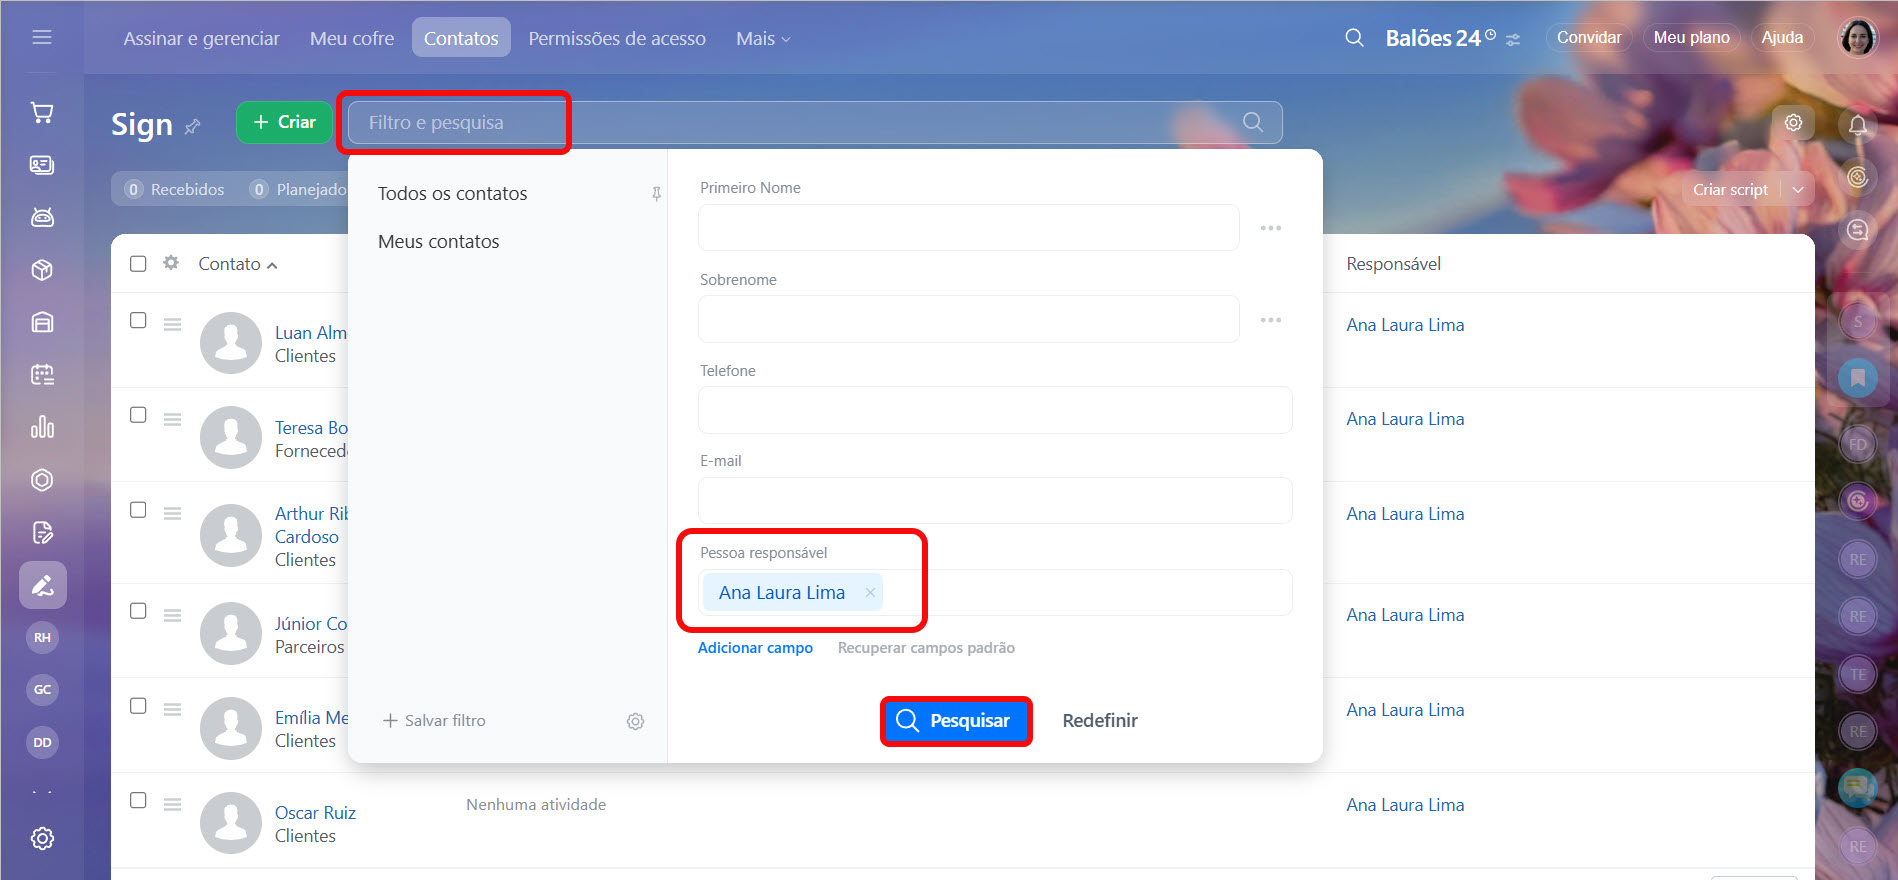1898x880 pixels.
Task: Open the bookmark icon in right panel
Action: pos(1858,378)
